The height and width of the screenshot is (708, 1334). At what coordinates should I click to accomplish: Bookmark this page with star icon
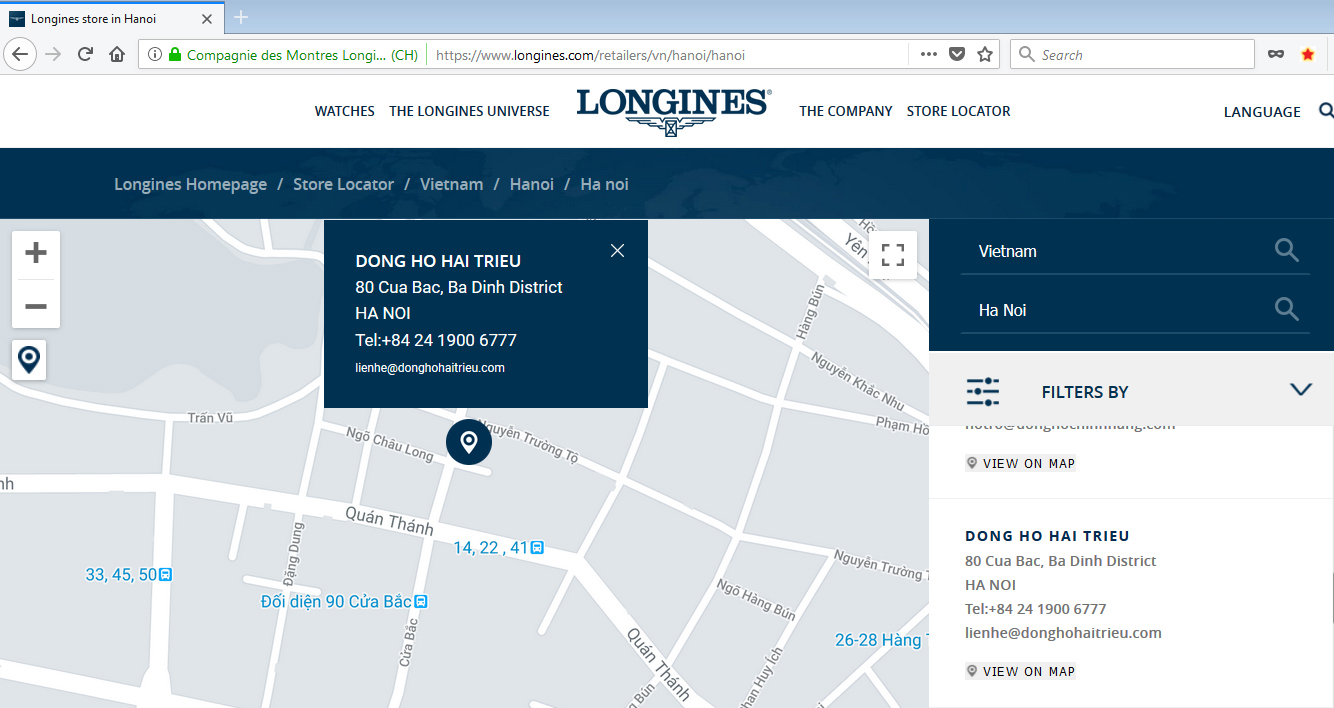tap(985, 55)
